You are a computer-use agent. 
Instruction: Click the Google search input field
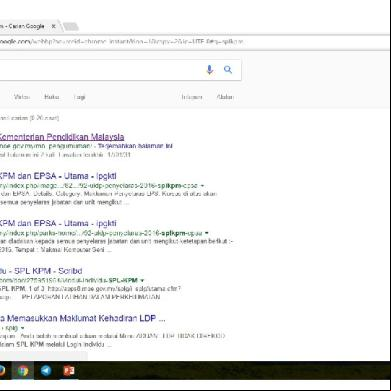click(x=100, y=70)
